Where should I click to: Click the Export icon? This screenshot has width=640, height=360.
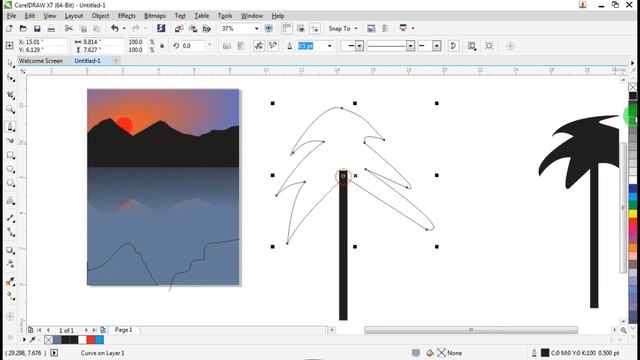(x=193, y=29)
